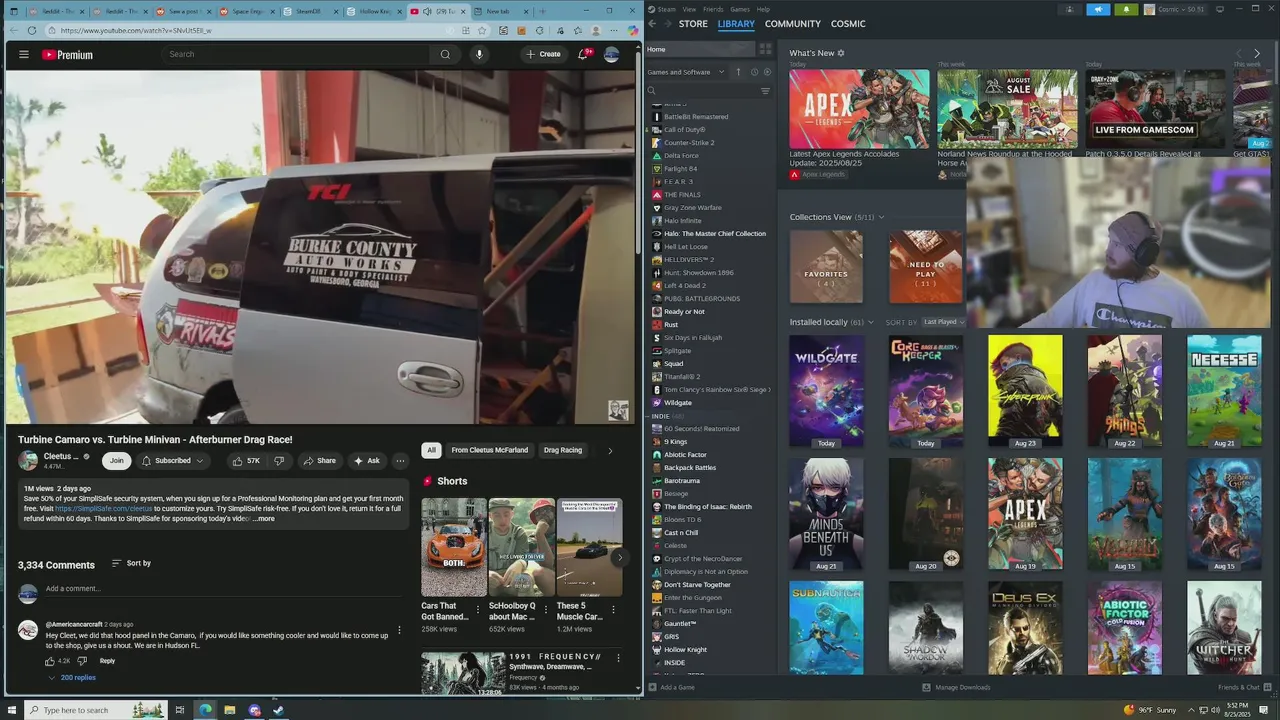This screenshot has height=720, width=1280.
Task: Go back in Steam navigation
Action: point(652,23)
